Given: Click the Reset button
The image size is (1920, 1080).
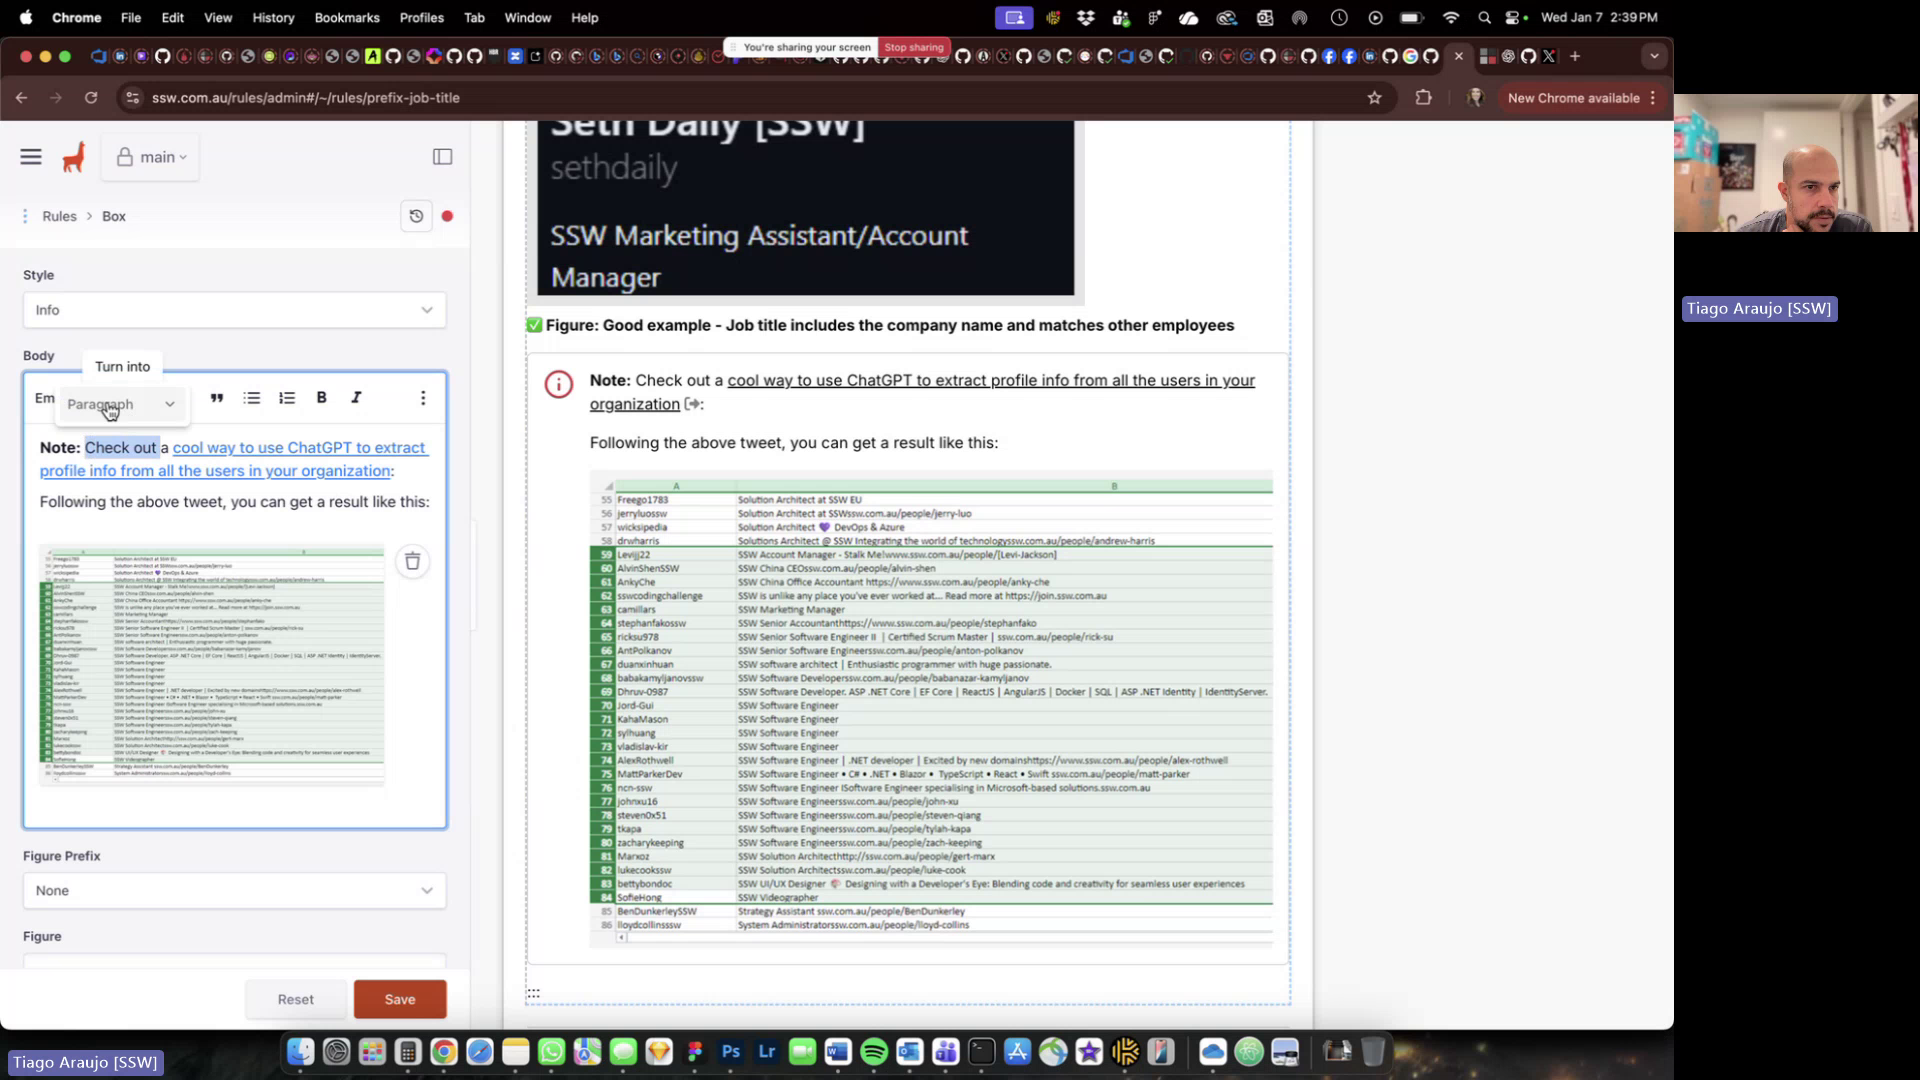Looking at the screenshot, I should click(x=295, y=999).
